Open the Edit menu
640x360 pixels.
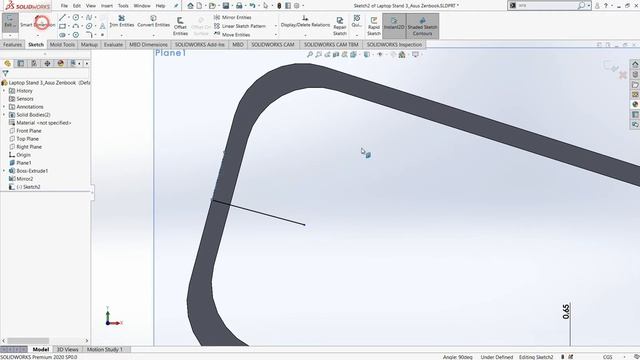coord(77,6)
